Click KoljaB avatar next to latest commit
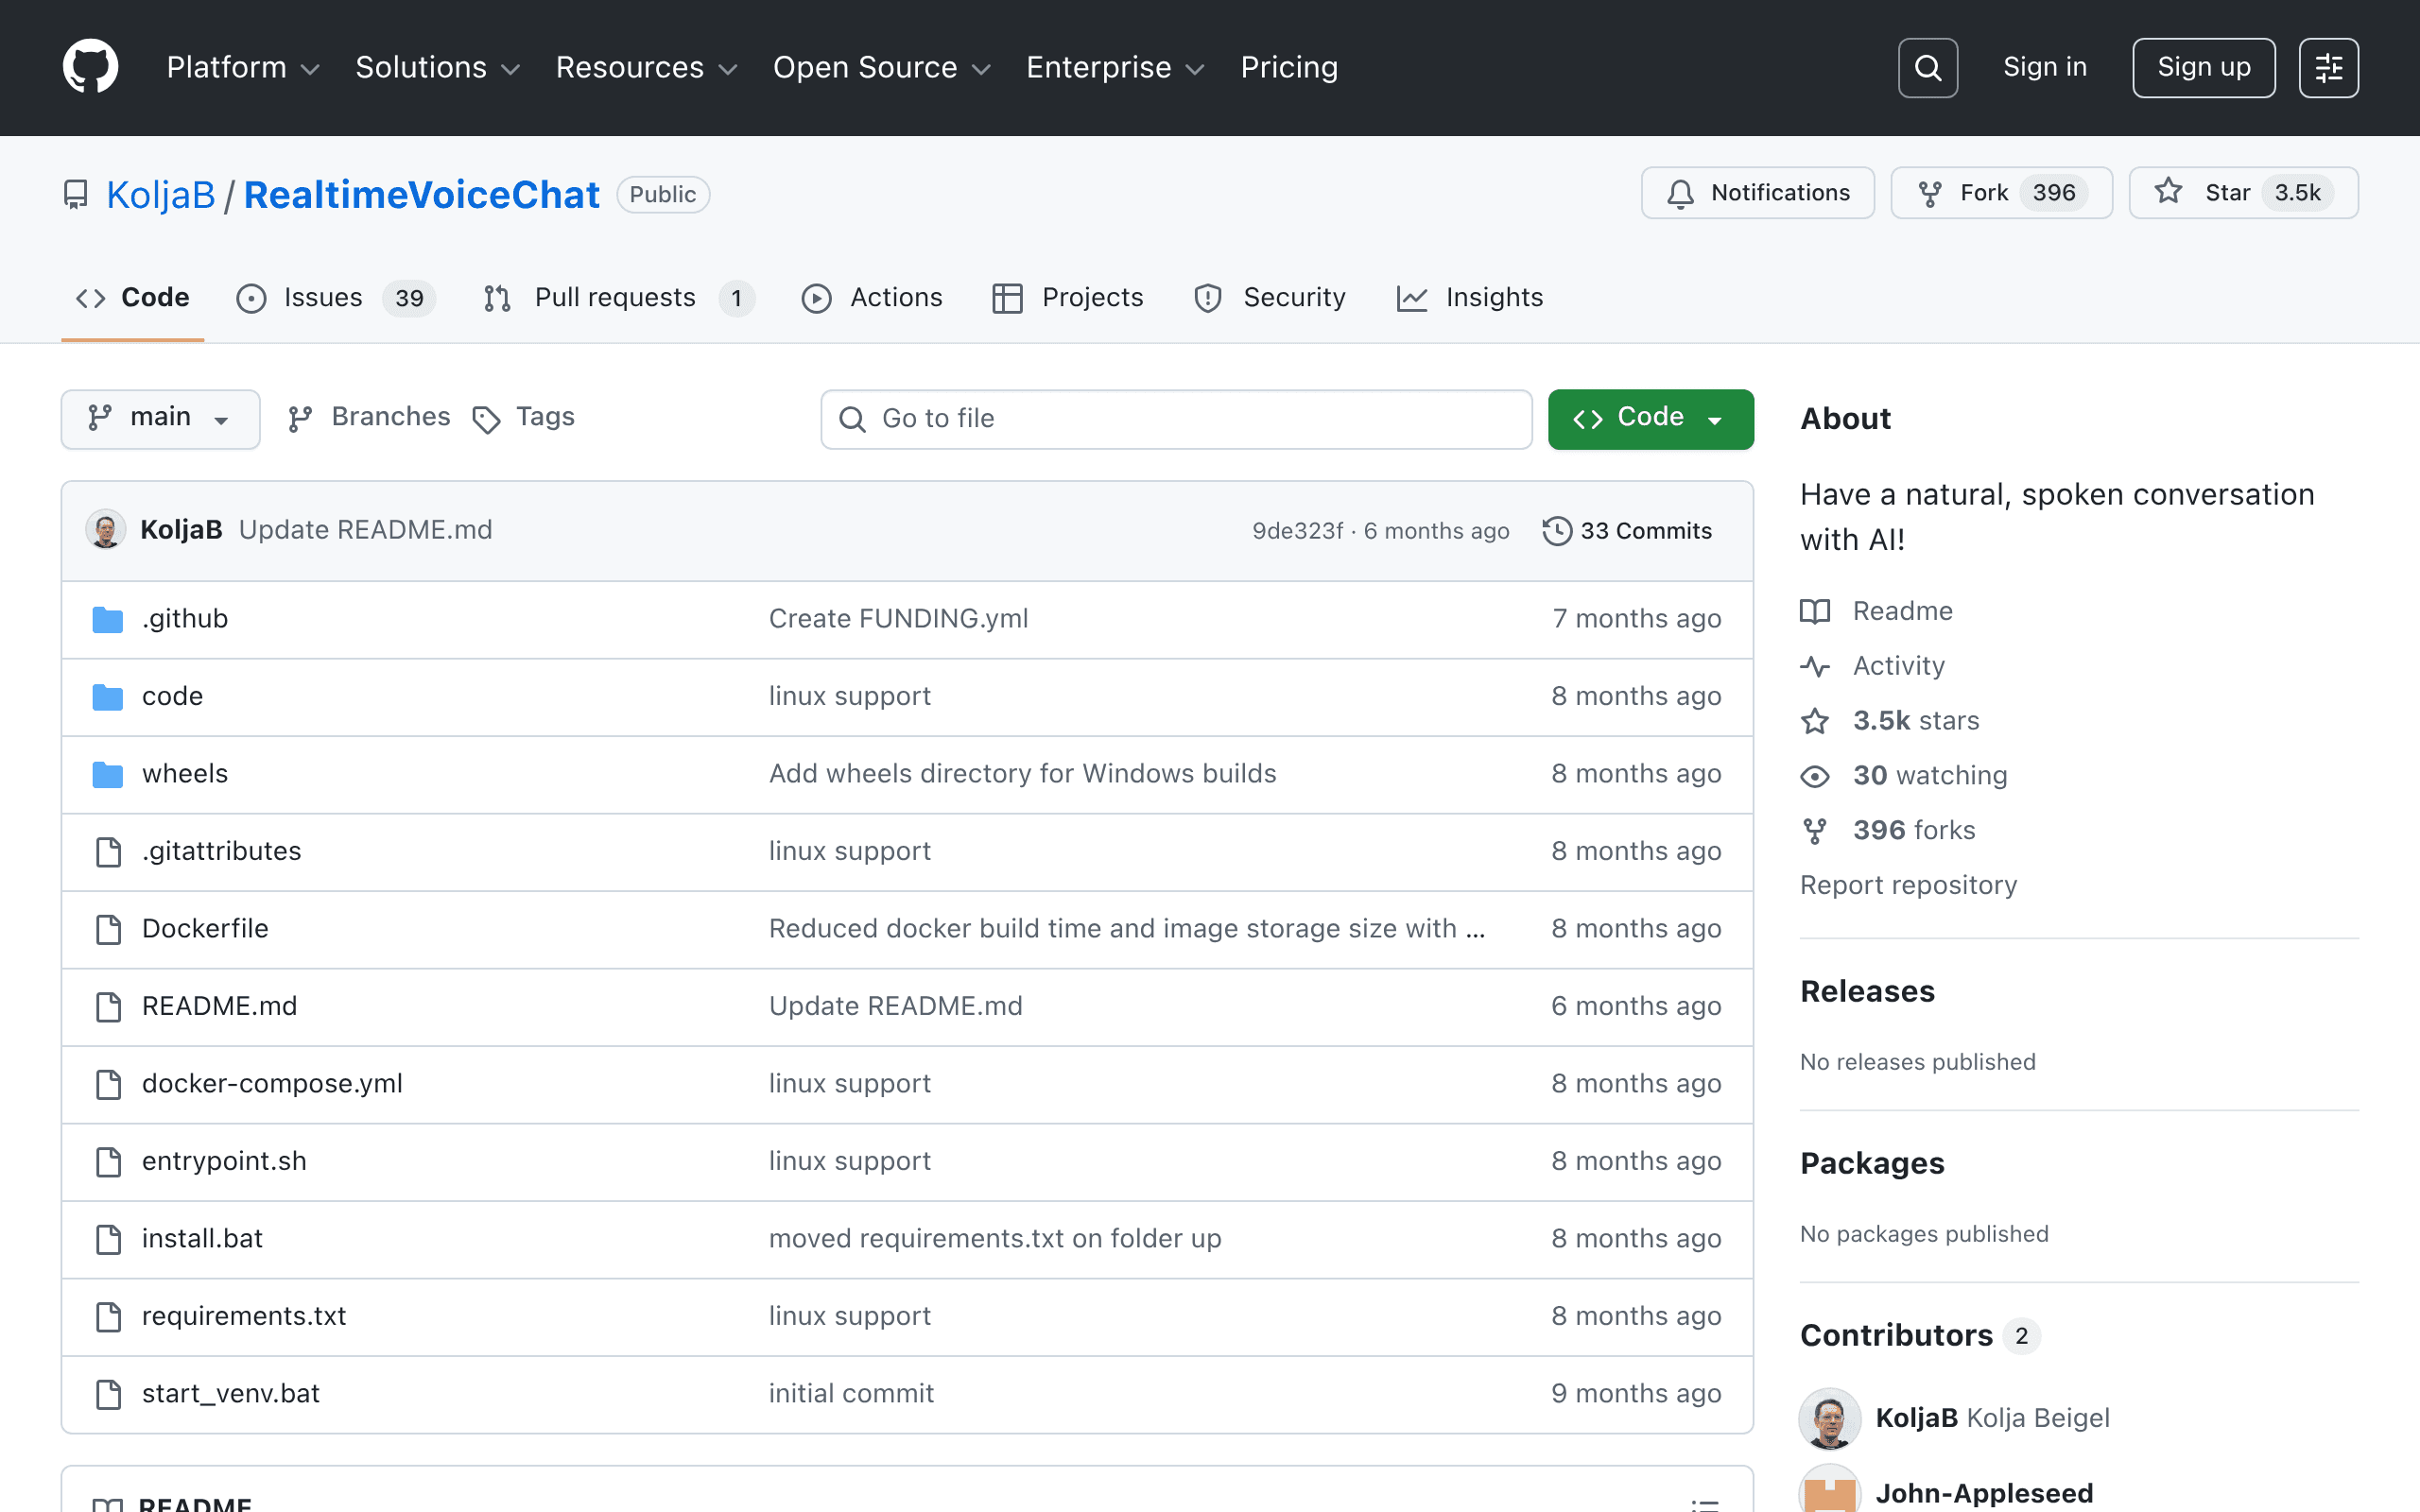 pyautogui.click(x=105, y=530)
